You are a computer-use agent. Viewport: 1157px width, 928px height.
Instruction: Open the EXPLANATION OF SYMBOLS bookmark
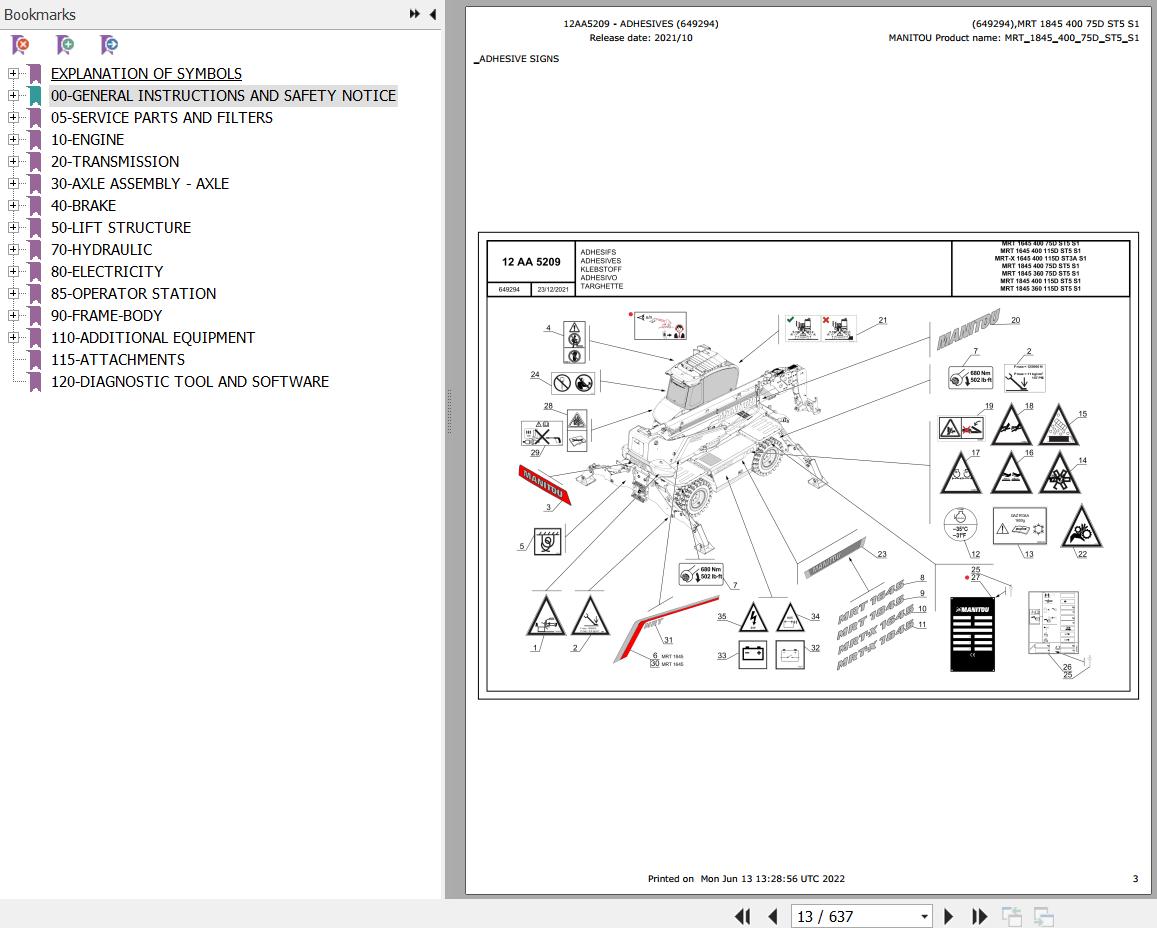[146, 74]
